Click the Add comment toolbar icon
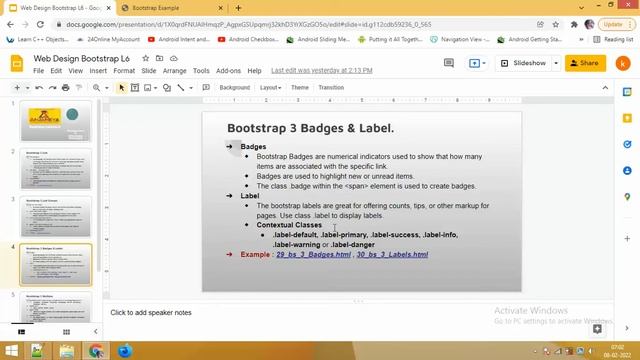 (206, 88)
